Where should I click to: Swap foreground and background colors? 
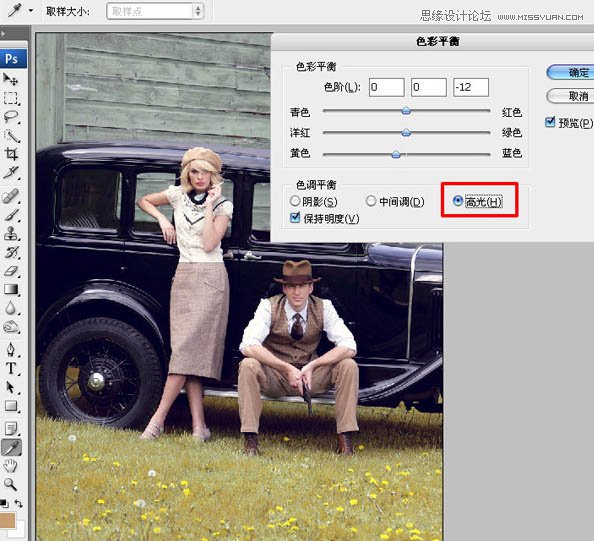click(18, 503)
